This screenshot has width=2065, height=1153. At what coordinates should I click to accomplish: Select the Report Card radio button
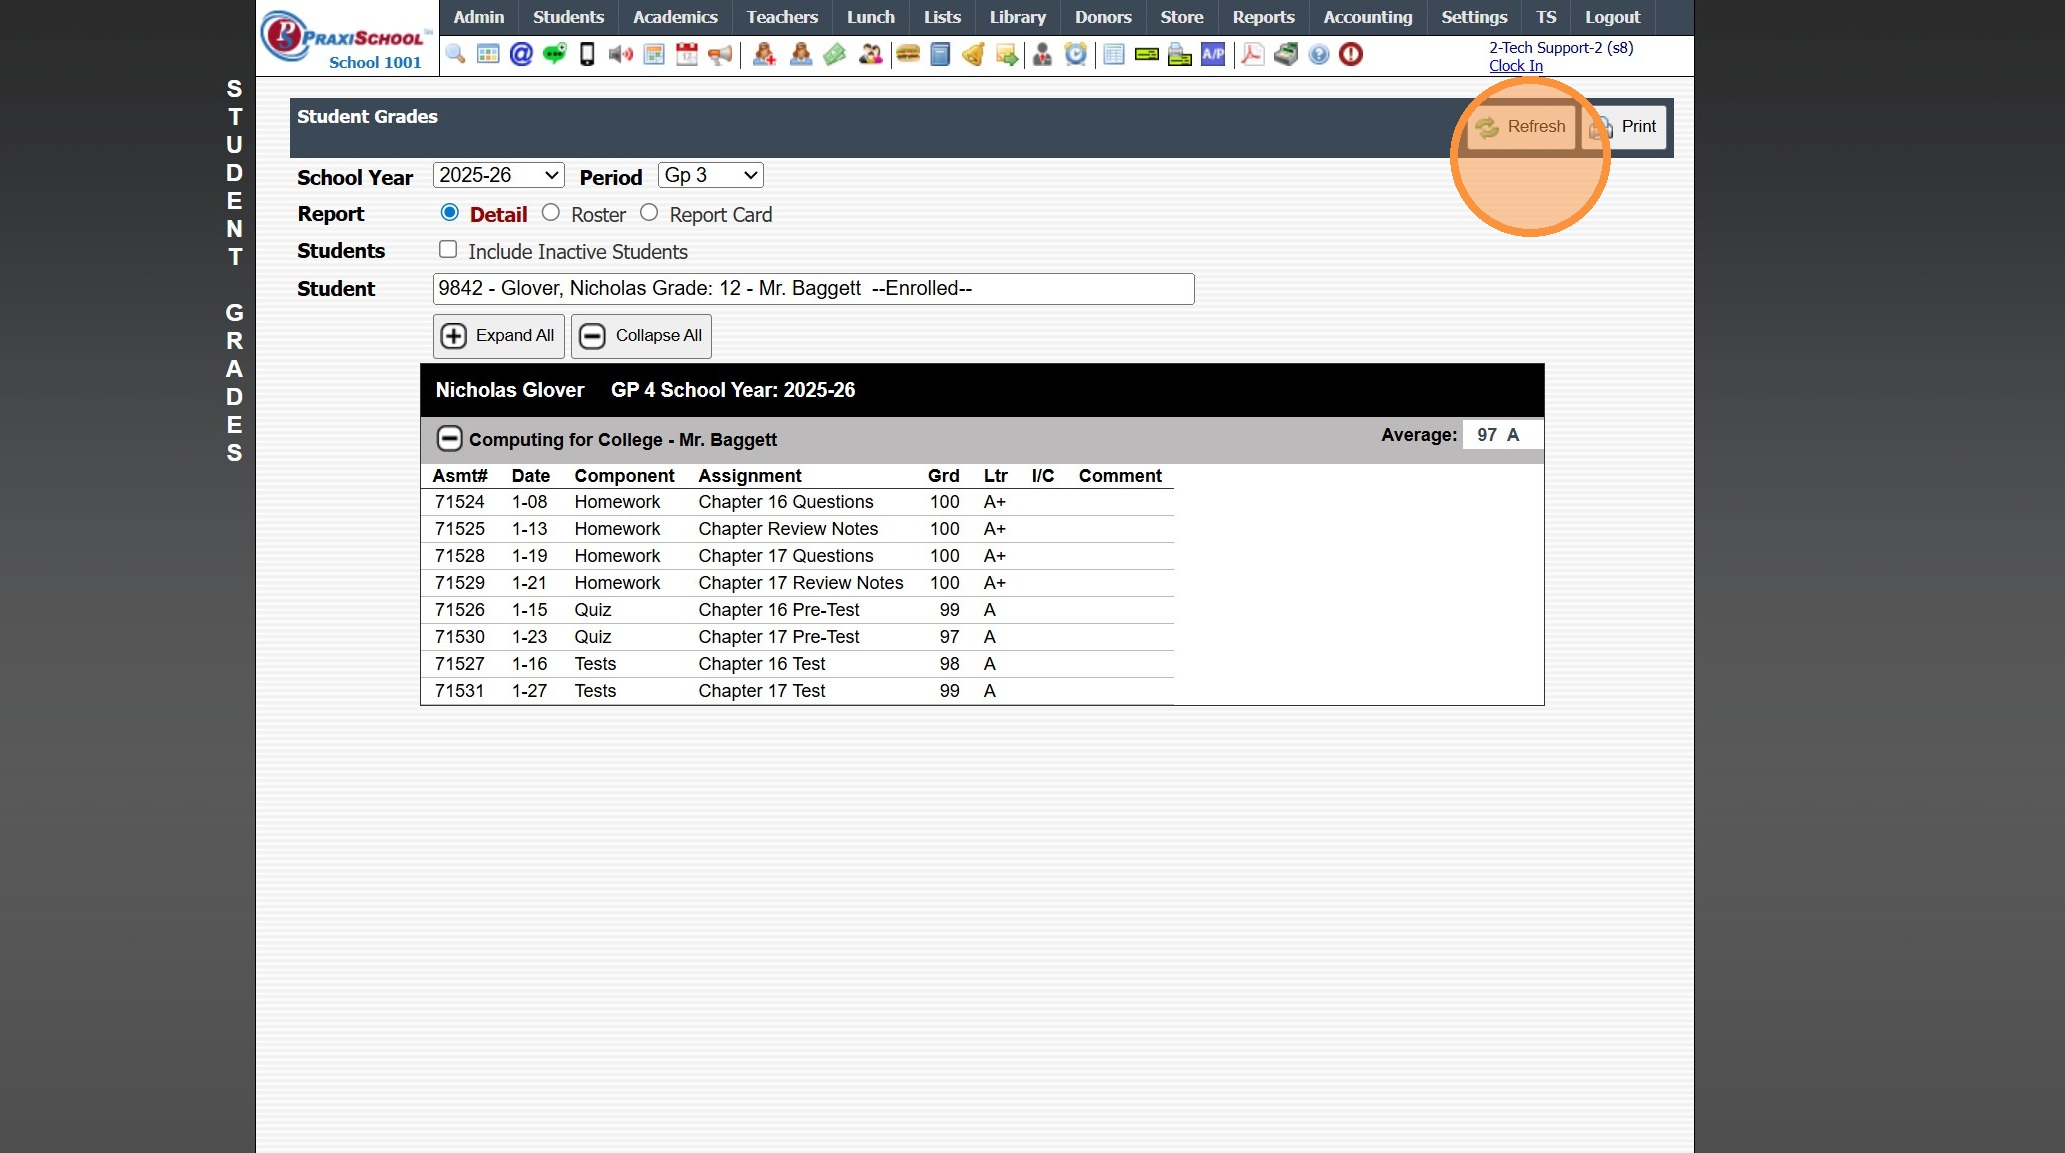click(649, 213)
